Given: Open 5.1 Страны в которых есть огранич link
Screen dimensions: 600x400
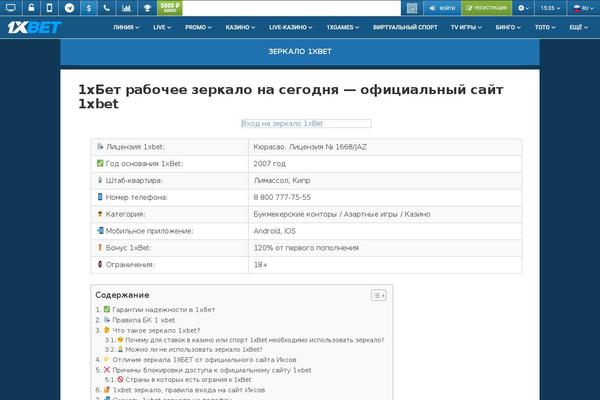Looking at the screenshot, I should (x=188, y=380).
